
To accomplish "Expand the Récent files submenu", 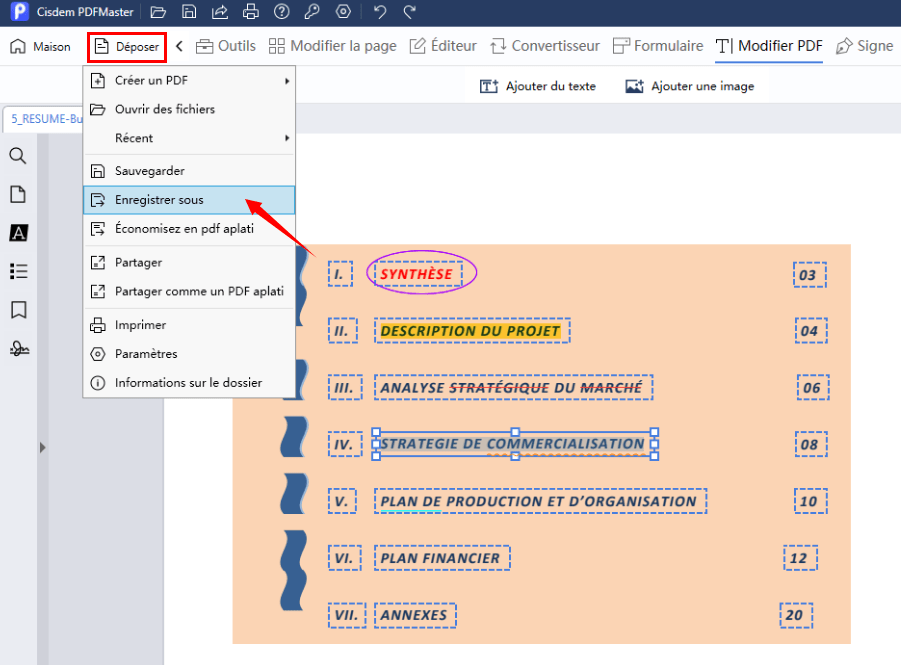I will click(x=189, y=138).
